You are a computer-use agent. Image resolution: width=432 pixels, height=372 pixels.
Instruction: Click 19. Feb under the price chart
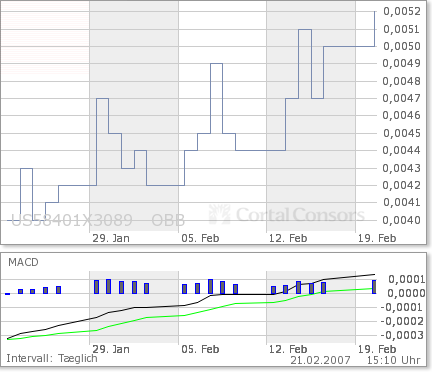tap(377, 238)
